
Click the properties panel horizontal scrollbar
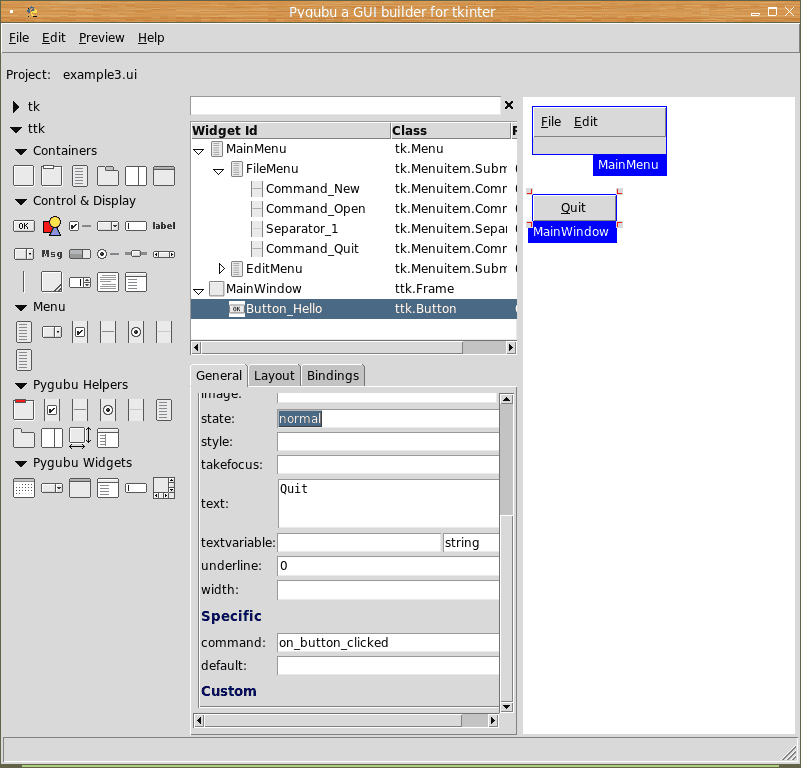tap(346, 720)
